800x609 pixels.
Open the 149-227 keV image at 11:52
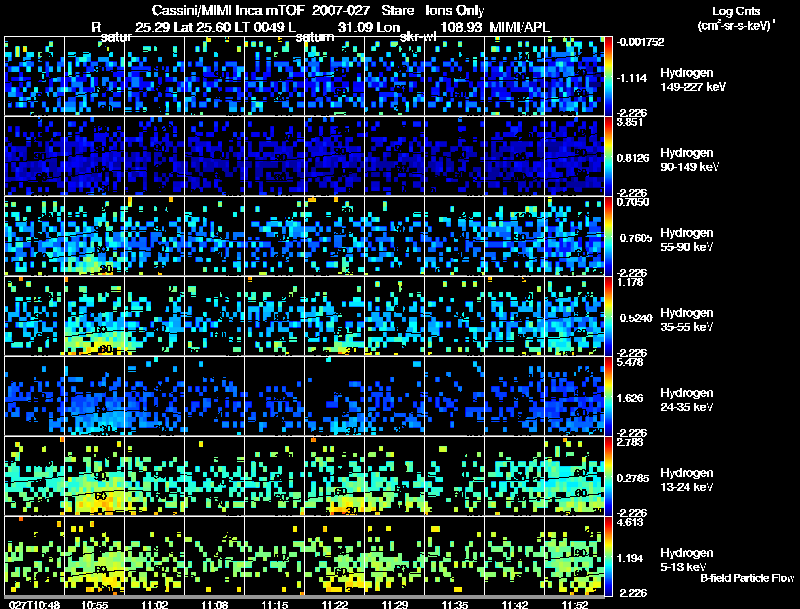(574, 76)
